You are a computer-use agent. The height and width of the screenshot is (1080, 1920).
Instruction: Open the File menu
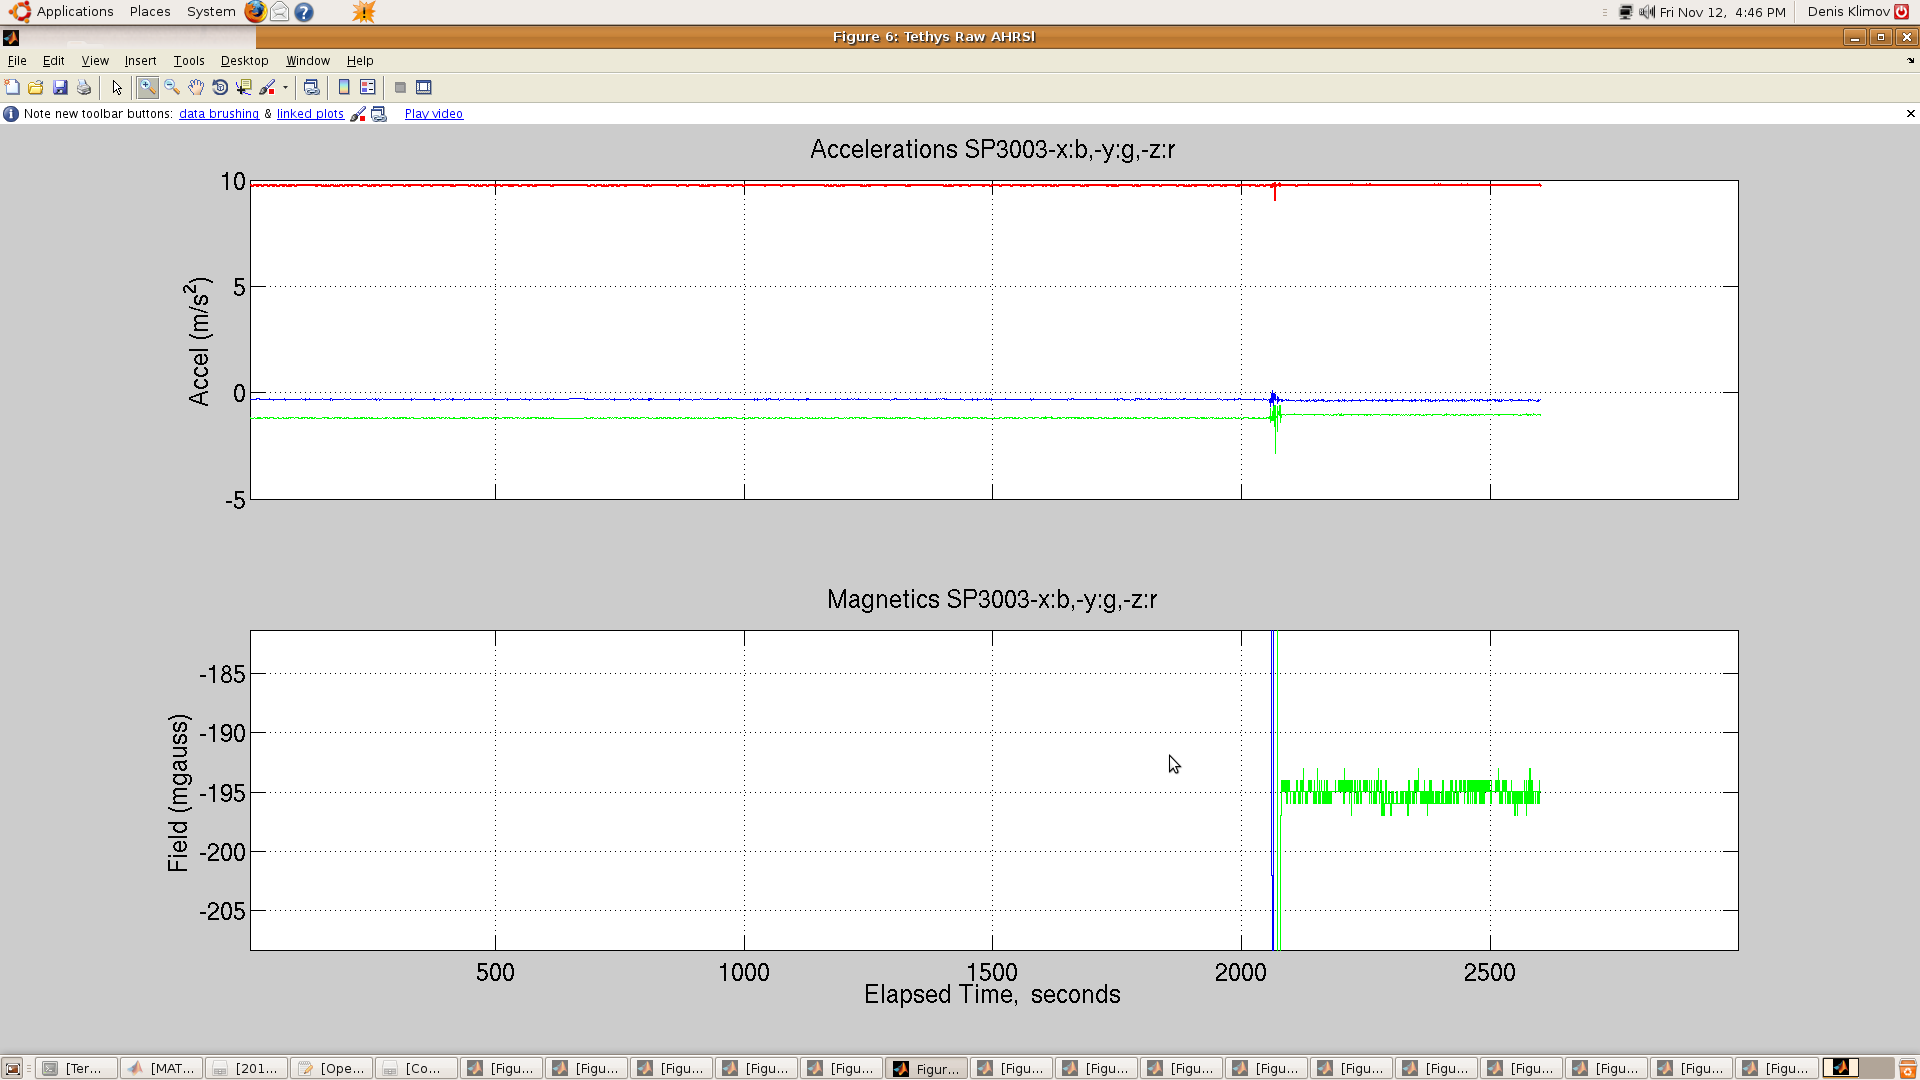coord(17,61)
